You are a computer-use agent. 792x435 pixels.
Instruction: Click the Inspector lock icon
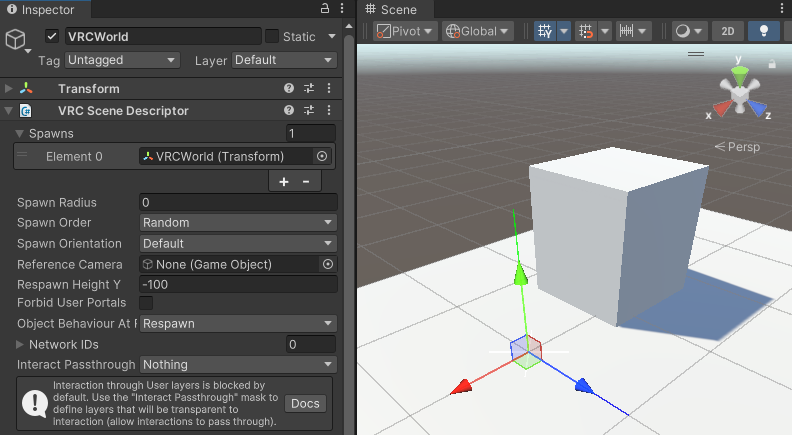325,9
